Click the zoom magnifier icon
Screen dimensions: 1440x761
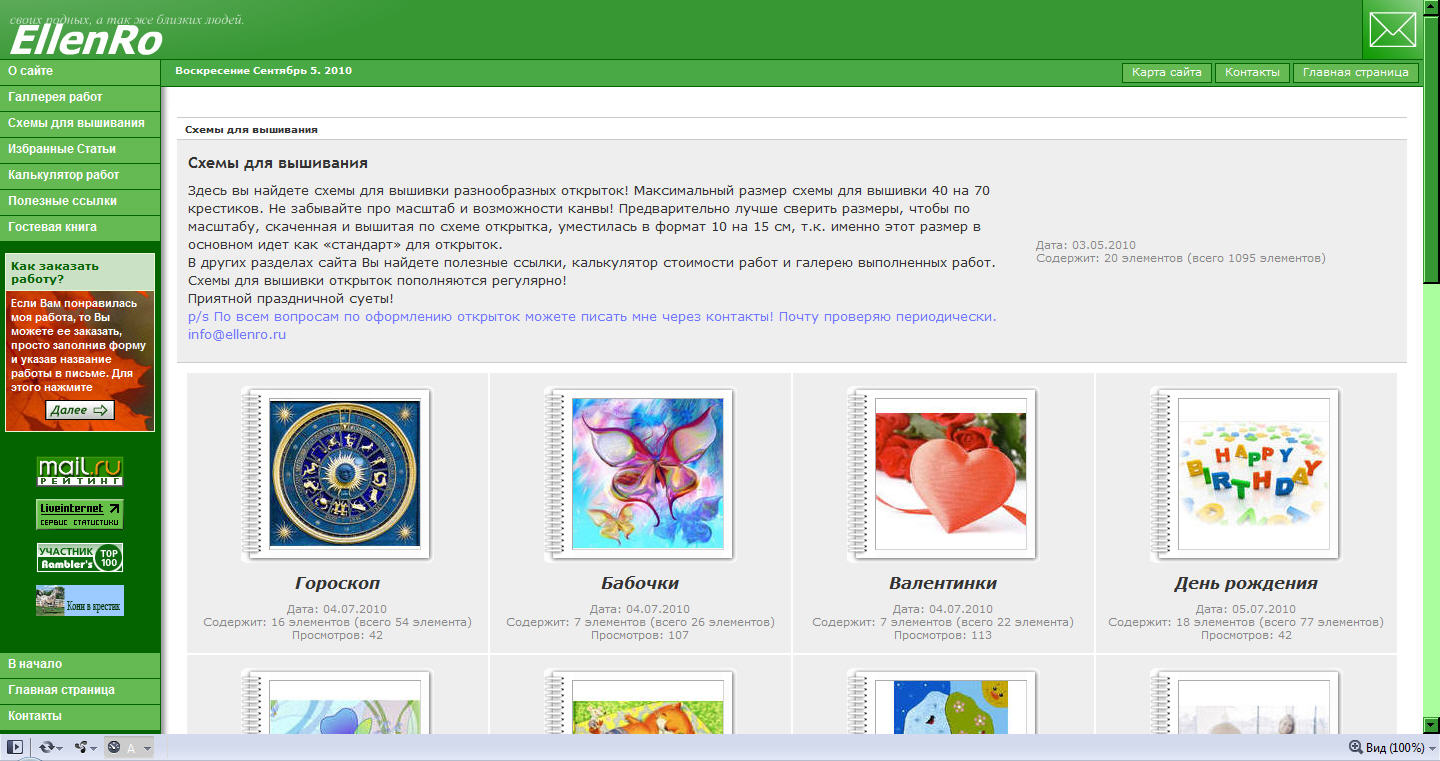click(1356, 747)
